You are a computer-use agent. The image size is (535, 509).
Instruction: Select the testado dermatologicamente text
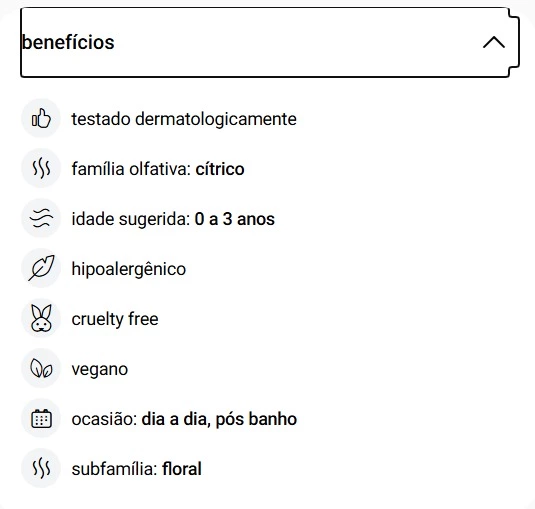(x=184, y=119)
